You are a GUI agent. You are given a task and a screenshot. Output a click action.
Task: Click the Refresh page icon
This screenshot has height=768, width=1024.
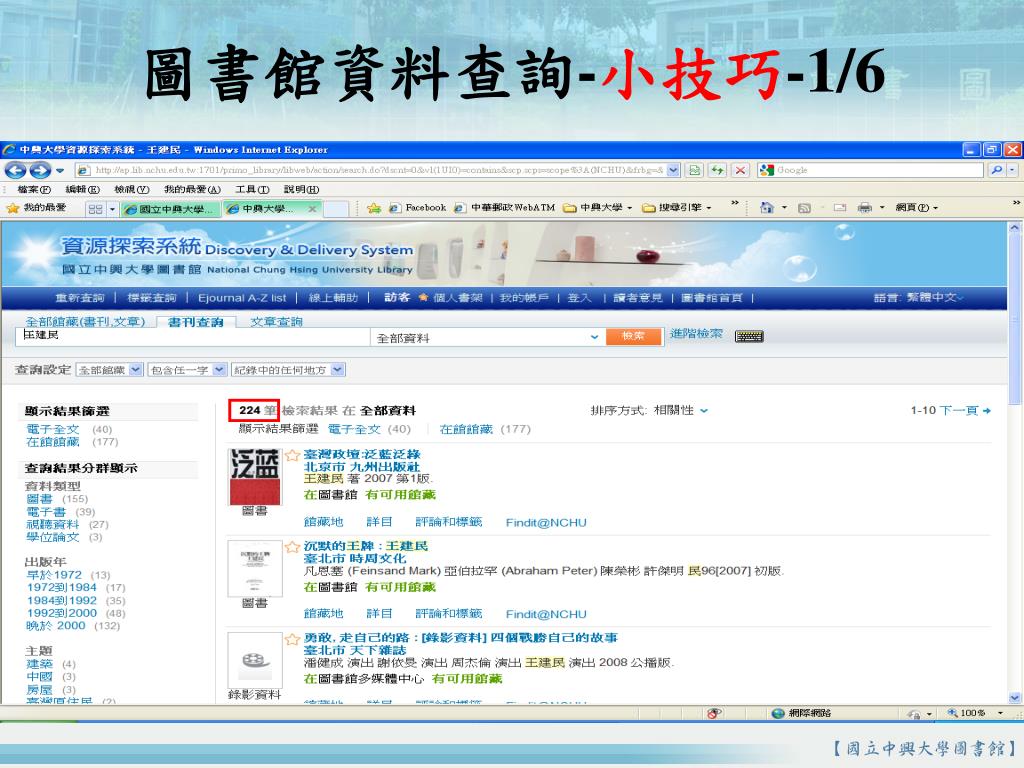[718, 170]
